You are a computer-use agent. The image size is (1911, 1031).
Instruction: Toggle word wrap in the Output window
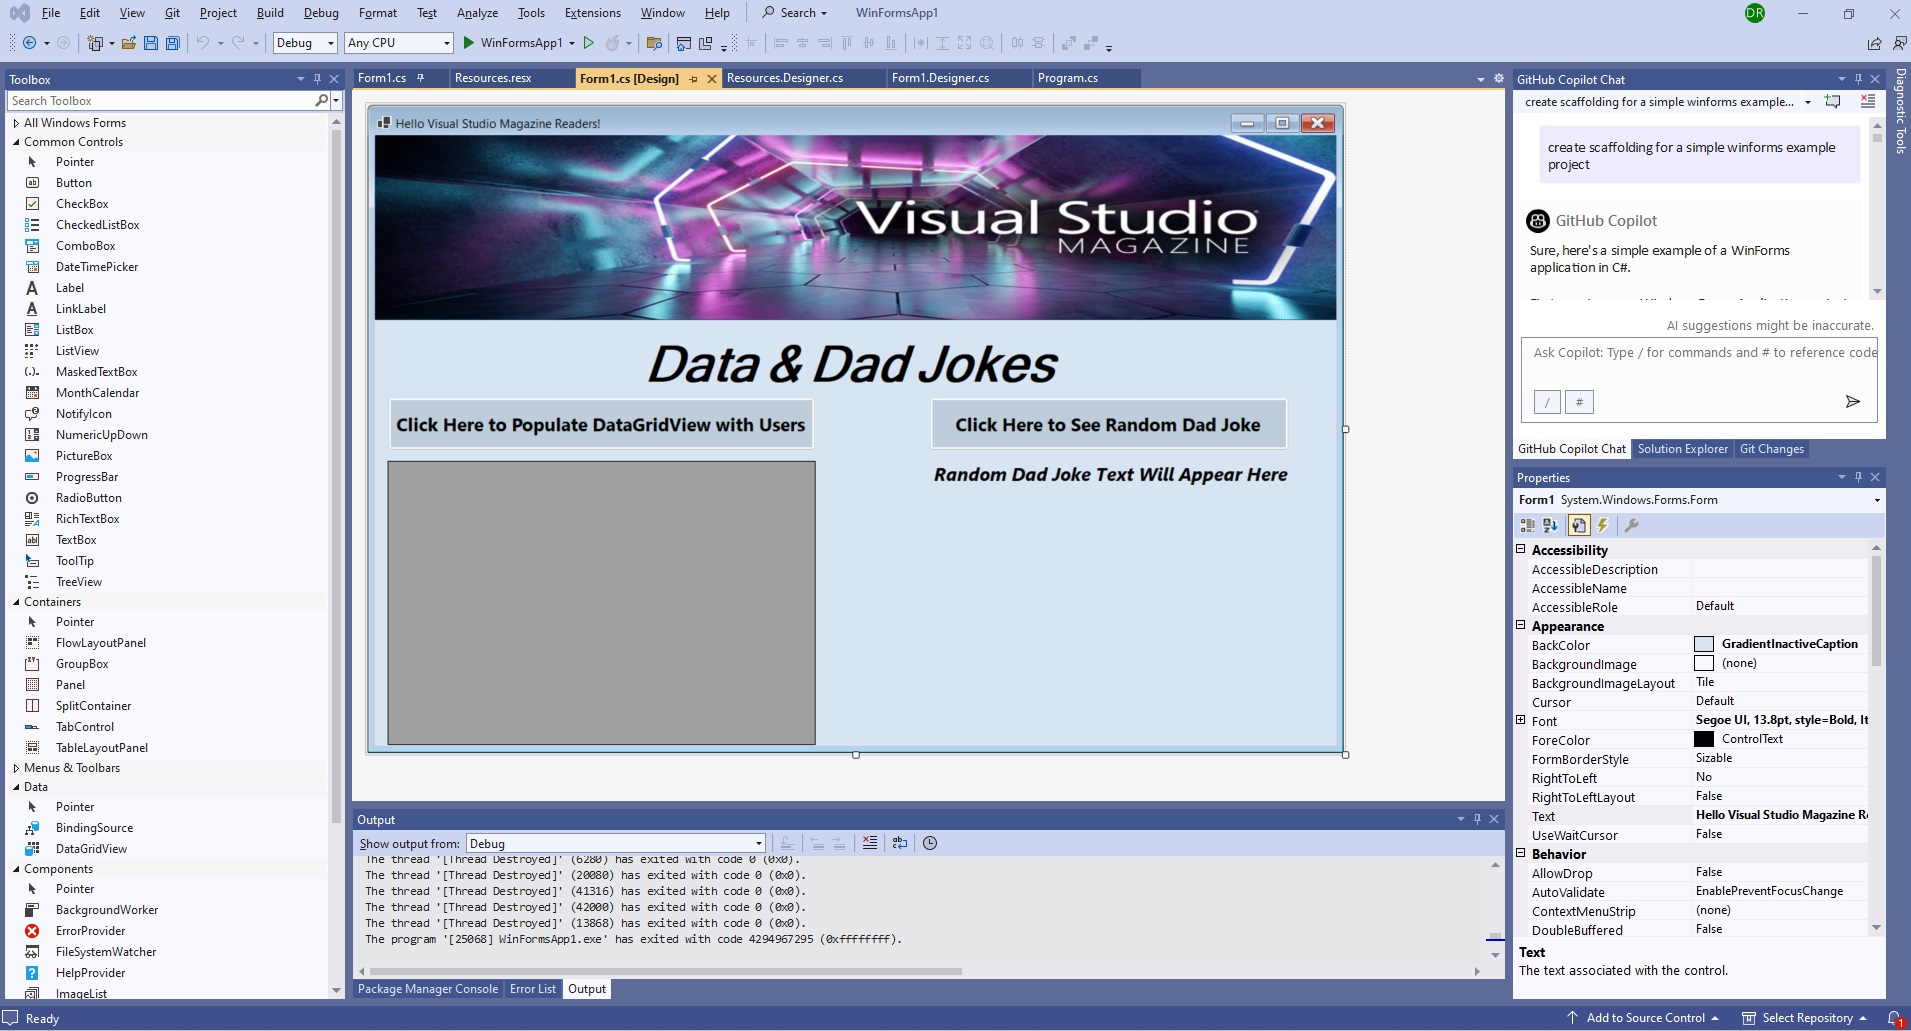pos(900,843)
